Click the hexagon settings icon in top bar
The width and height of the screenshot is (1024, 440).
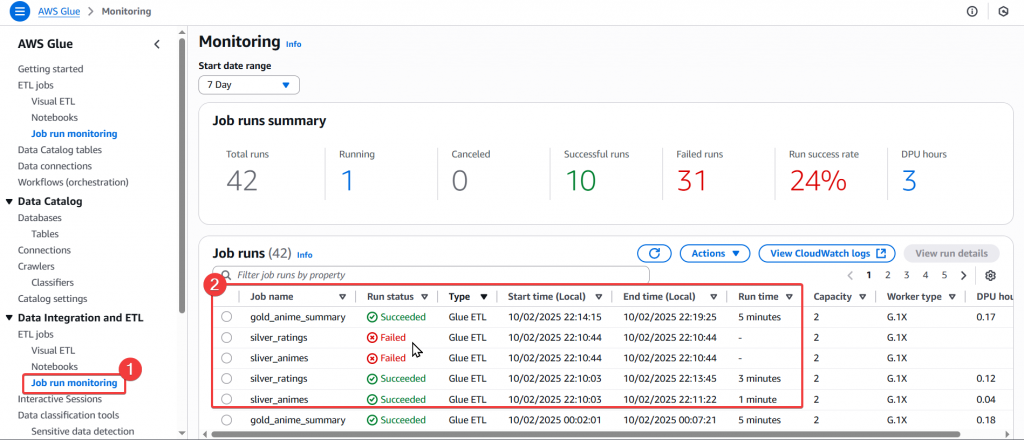1004,12
